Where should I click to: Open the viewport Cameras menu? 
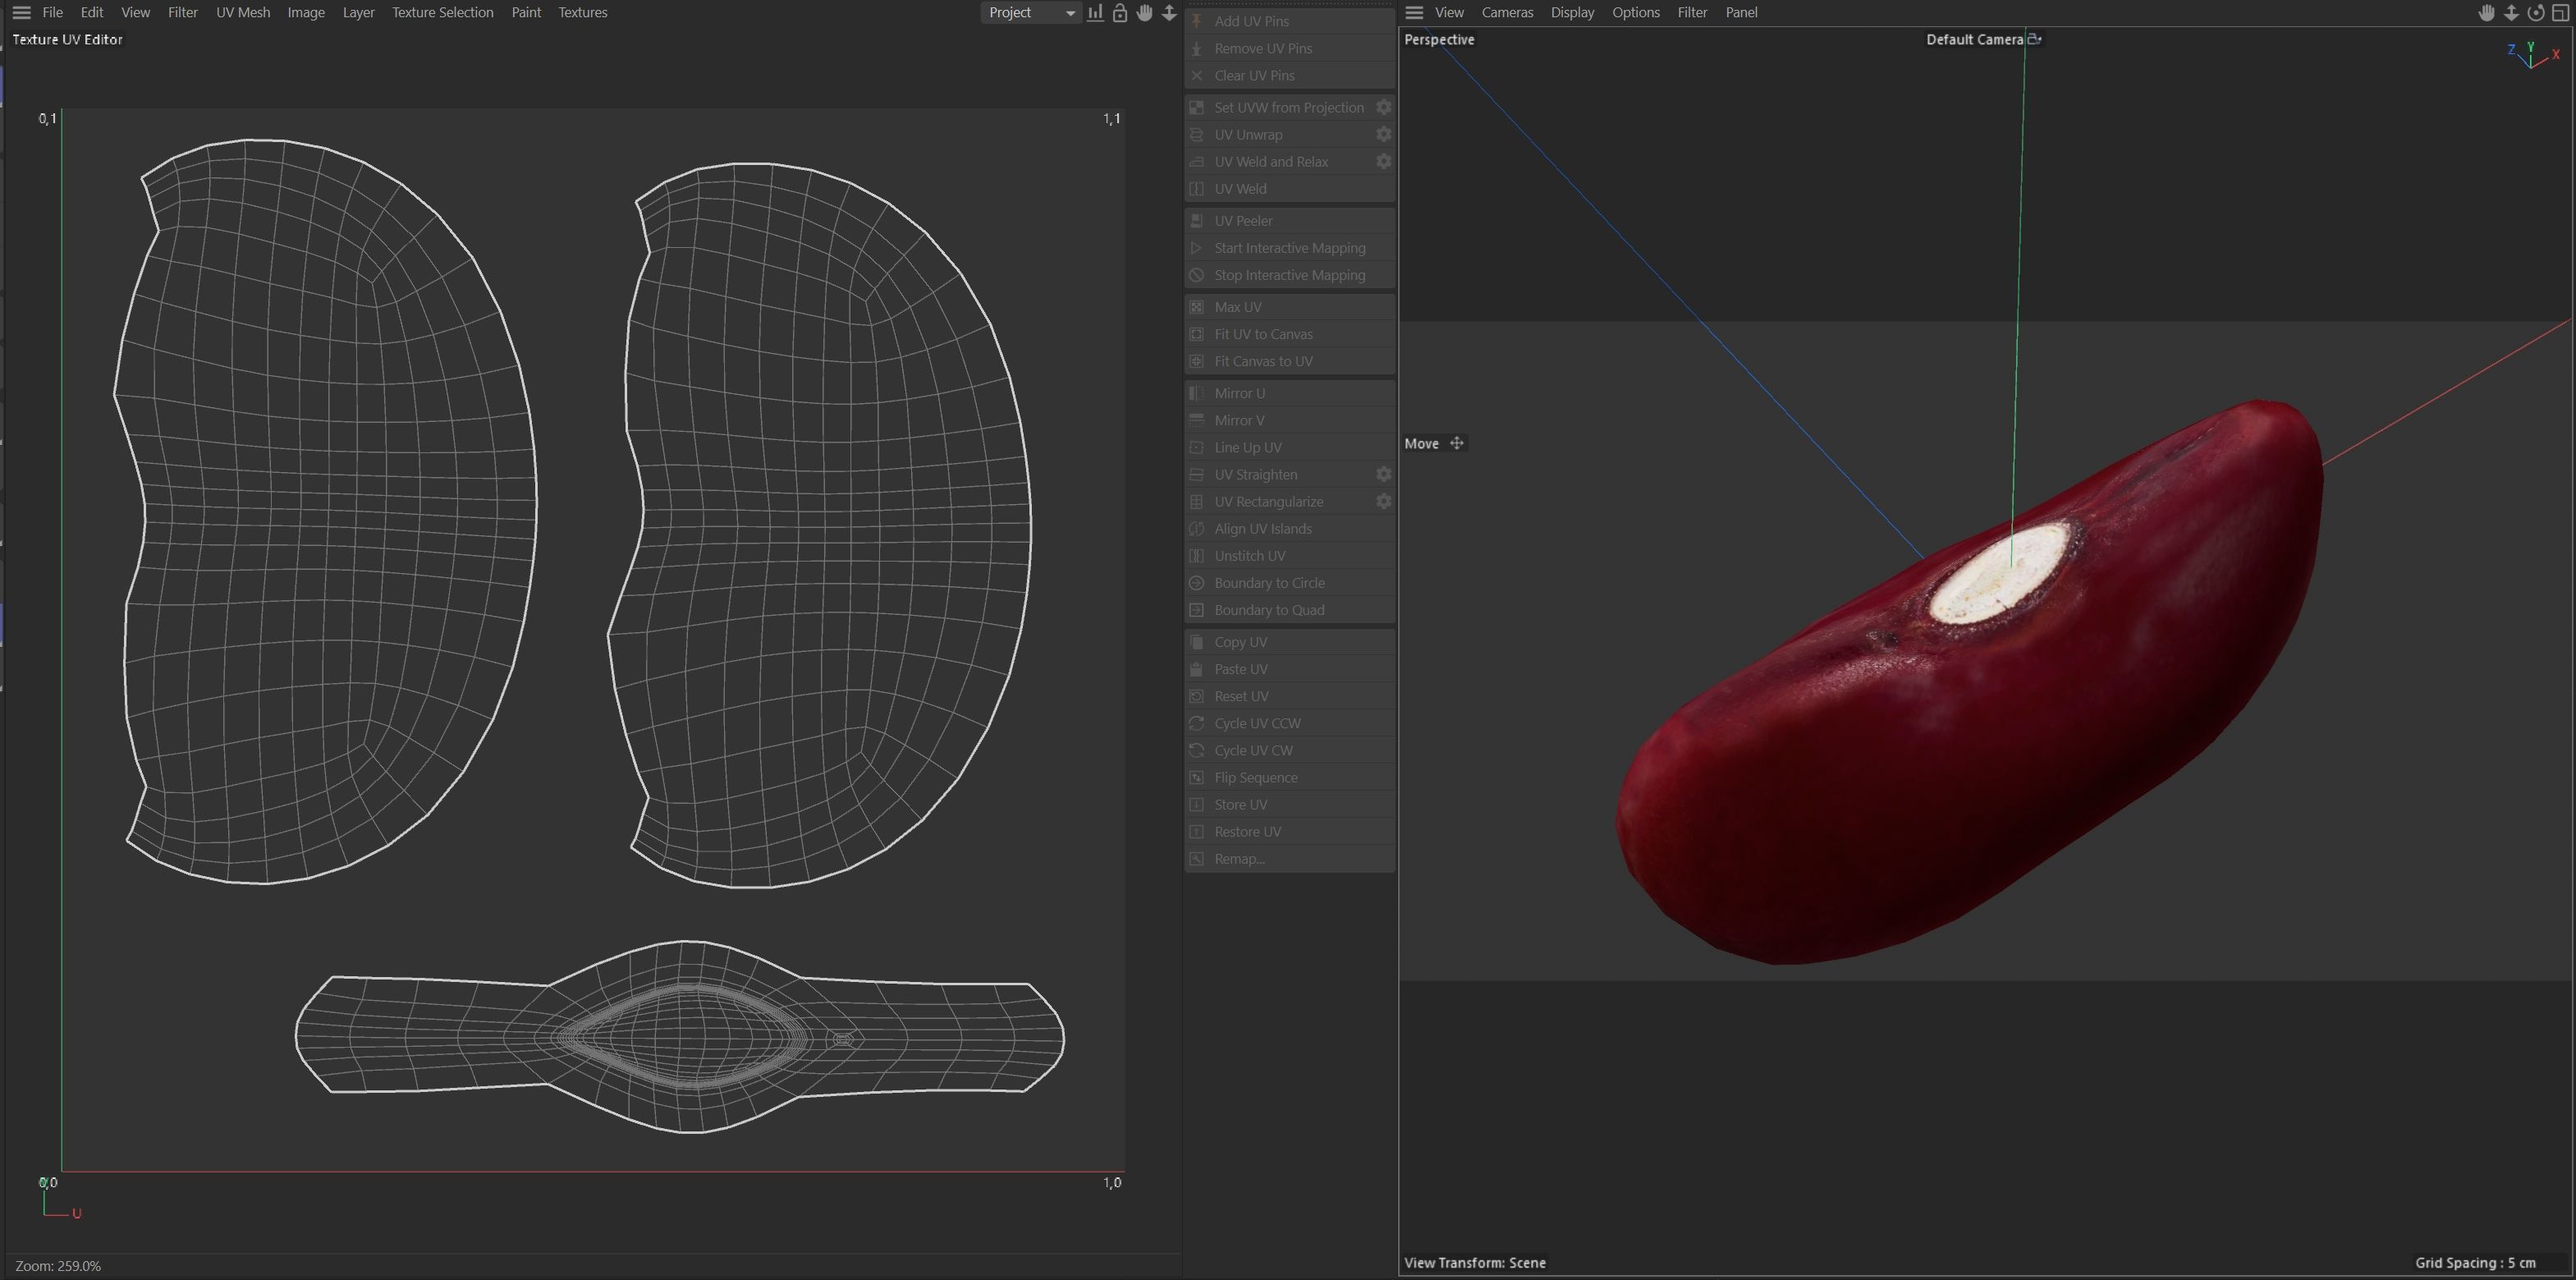[x=1507, y=13]
